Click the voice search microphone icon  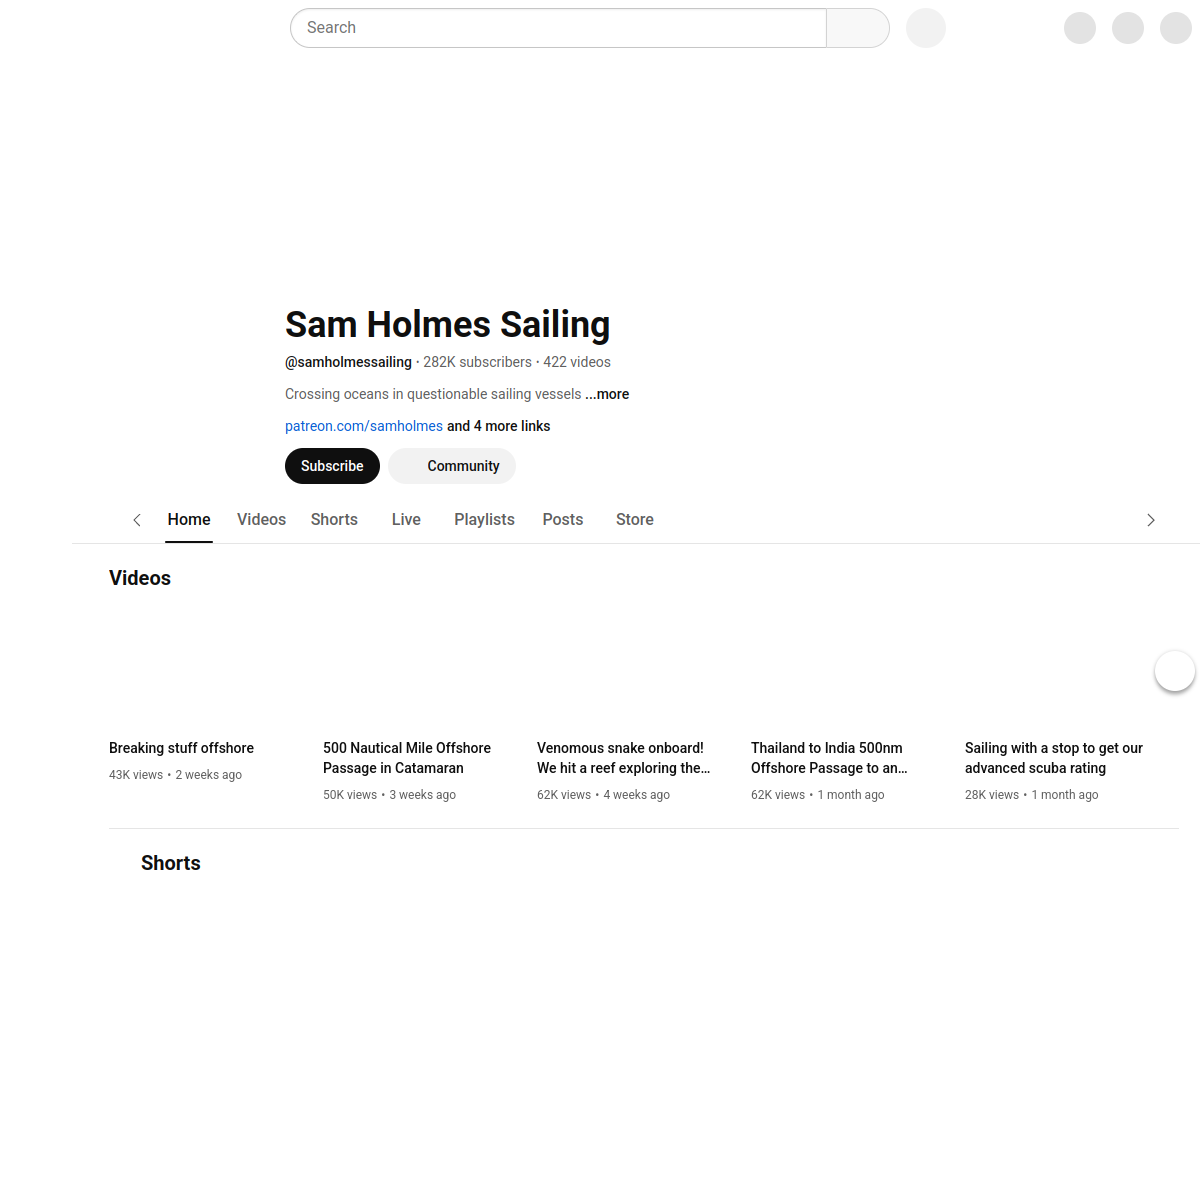pos(925,28)
